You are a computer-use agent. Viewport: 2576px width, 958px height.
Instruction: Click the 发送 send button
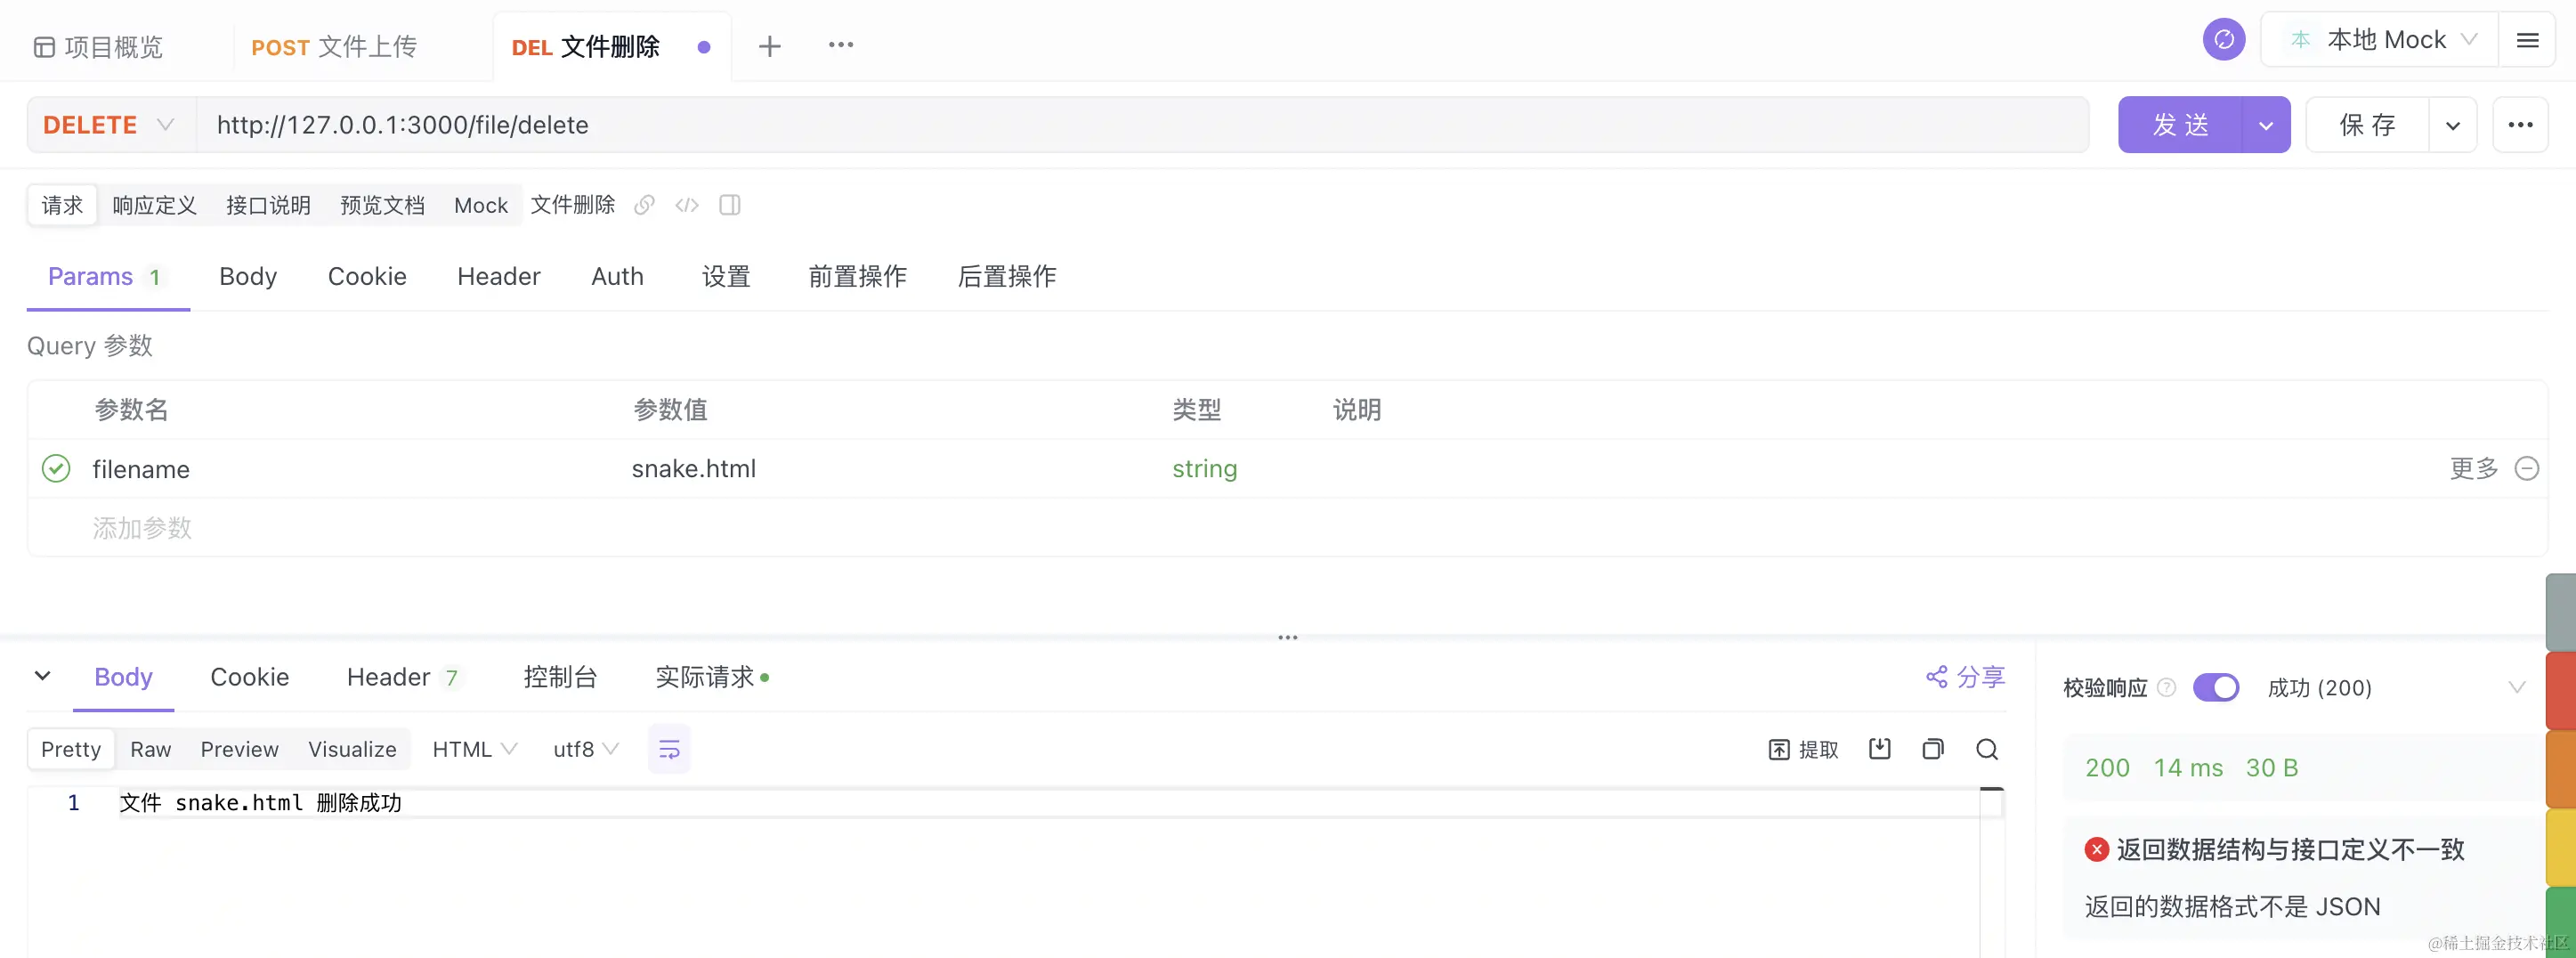(x=2180, y=125)
